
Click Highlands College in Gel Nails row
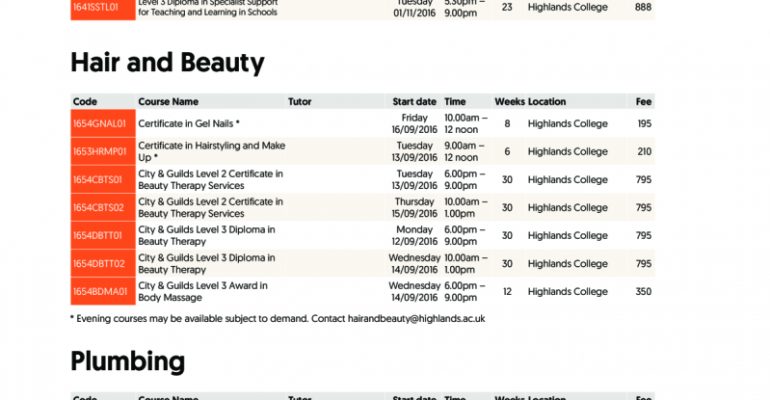[x=568, y=124]
